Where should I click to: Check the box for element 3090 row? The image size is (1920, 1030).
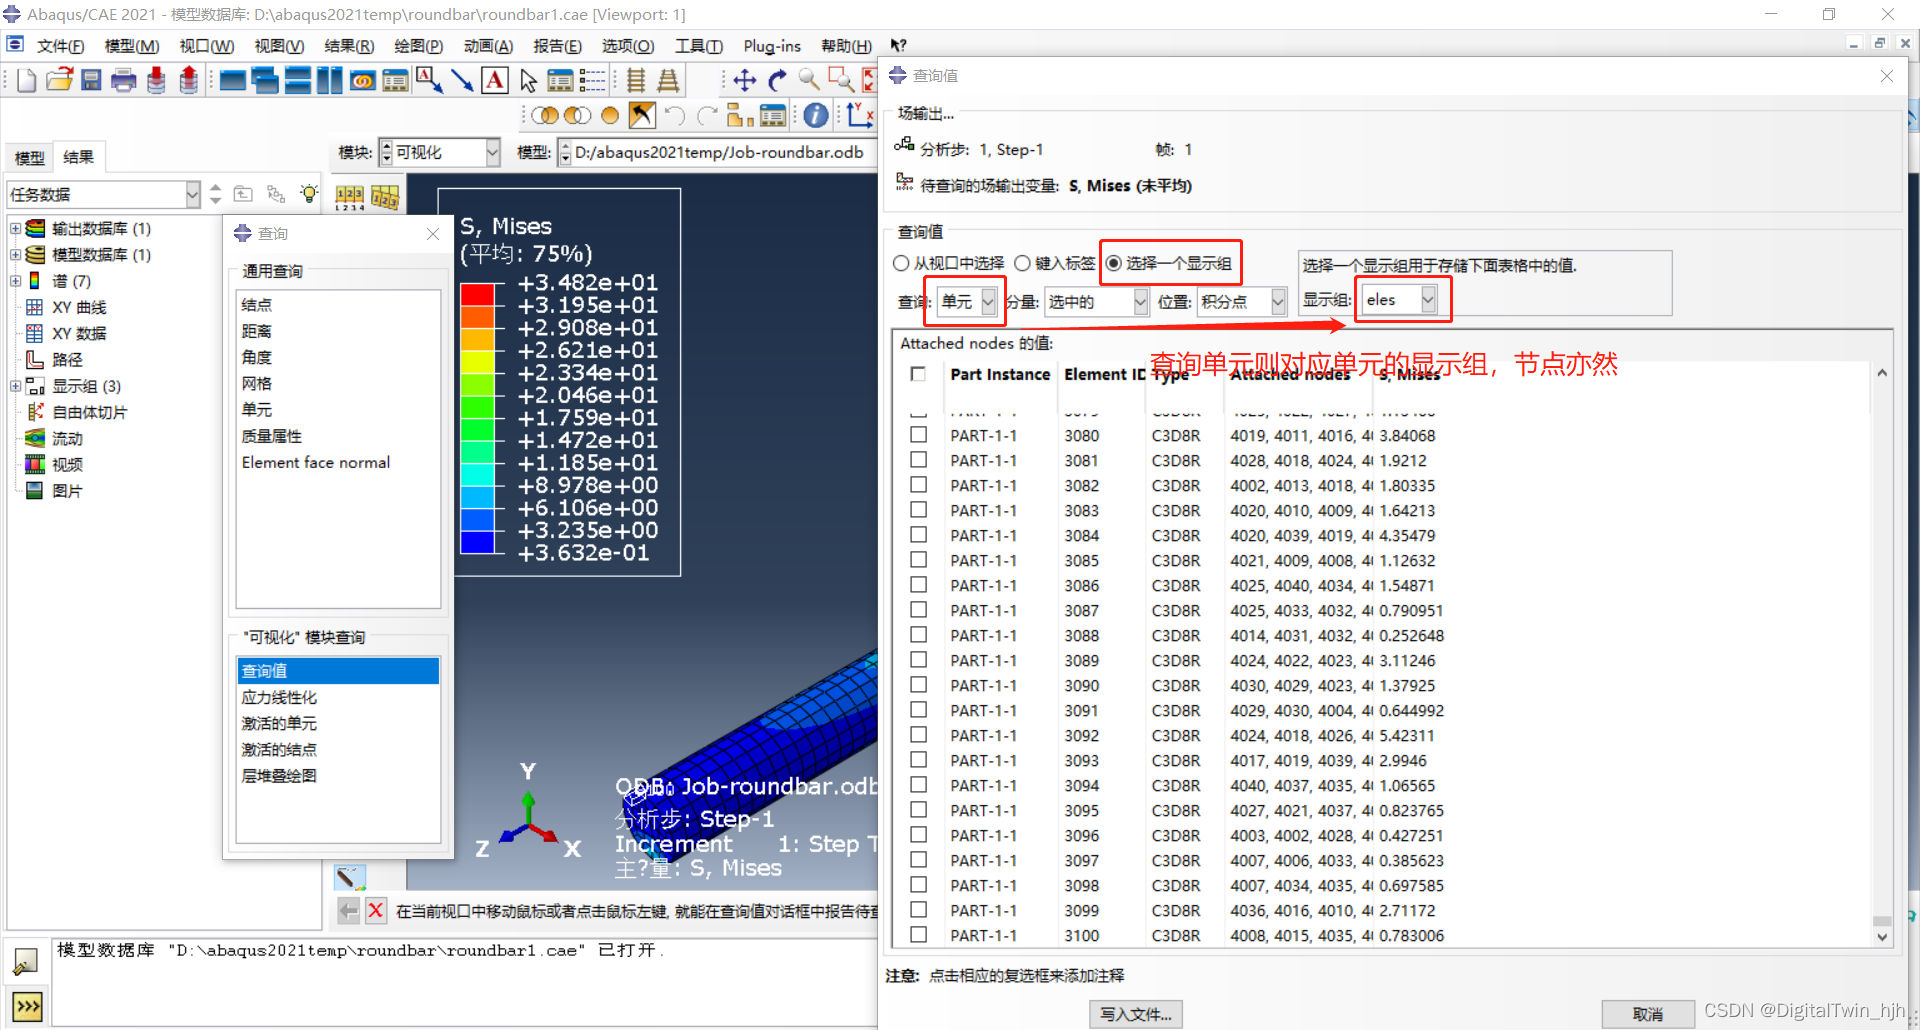click(918, 685)
